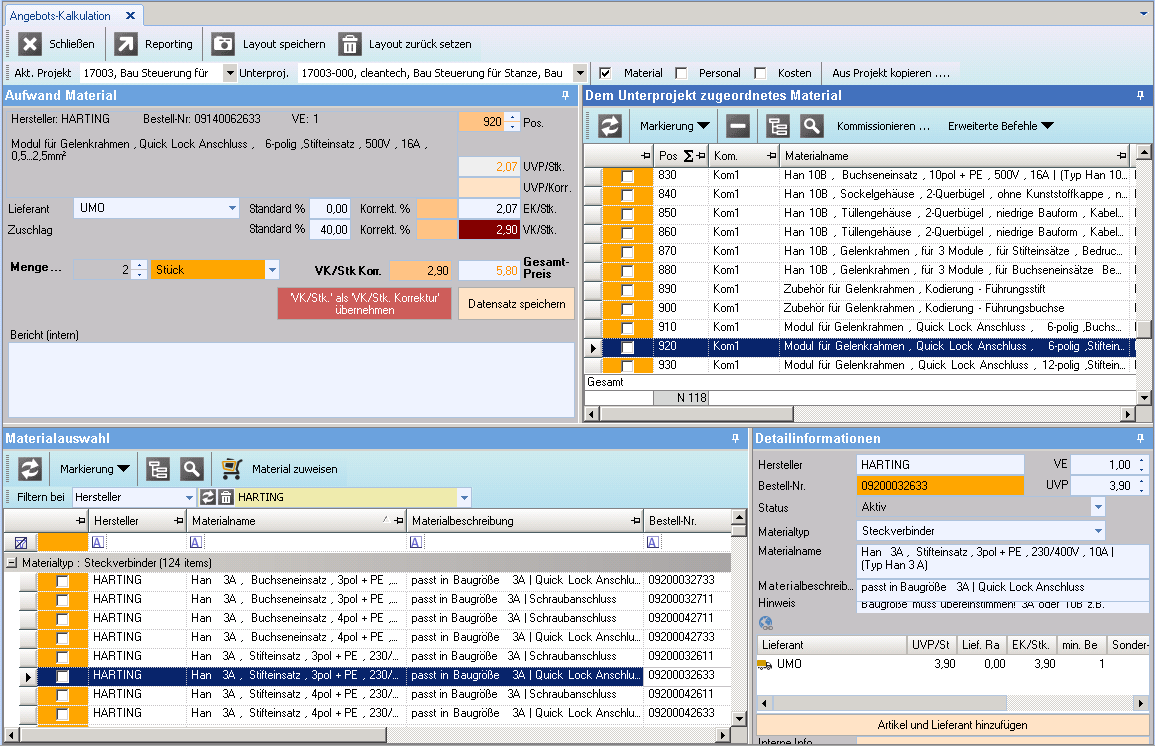Enable the Kosten checkbox
This screenshot has width=1155, height=746.
click(760, 73)
